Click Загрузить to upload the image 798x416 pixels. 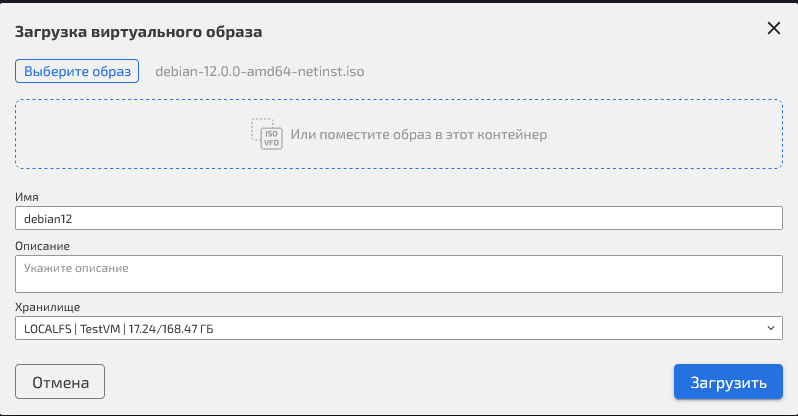[x=728, y=382]
